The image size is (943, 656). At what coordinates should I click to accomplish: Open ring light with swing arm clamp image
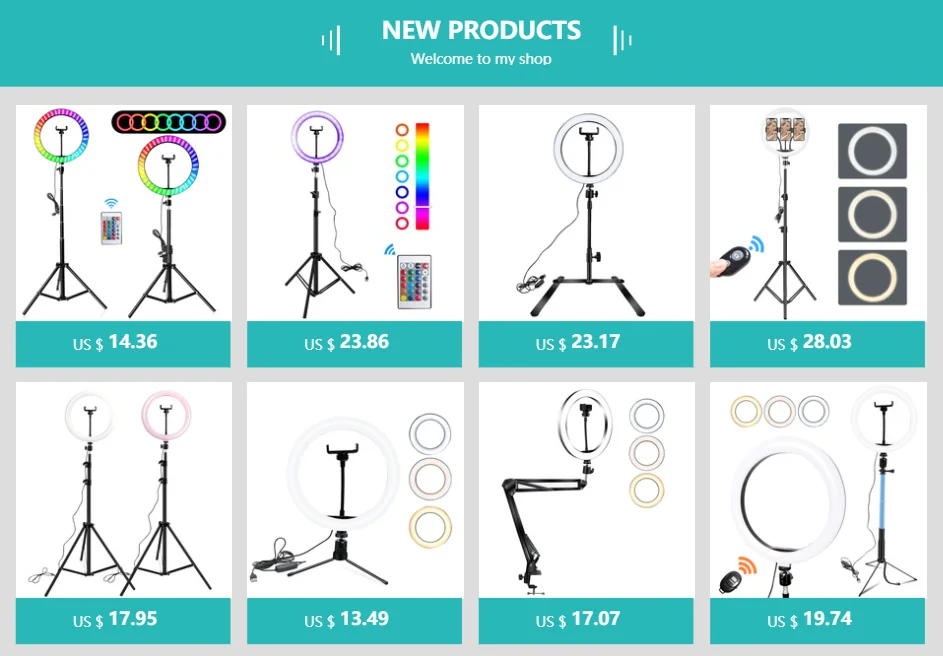586,490
